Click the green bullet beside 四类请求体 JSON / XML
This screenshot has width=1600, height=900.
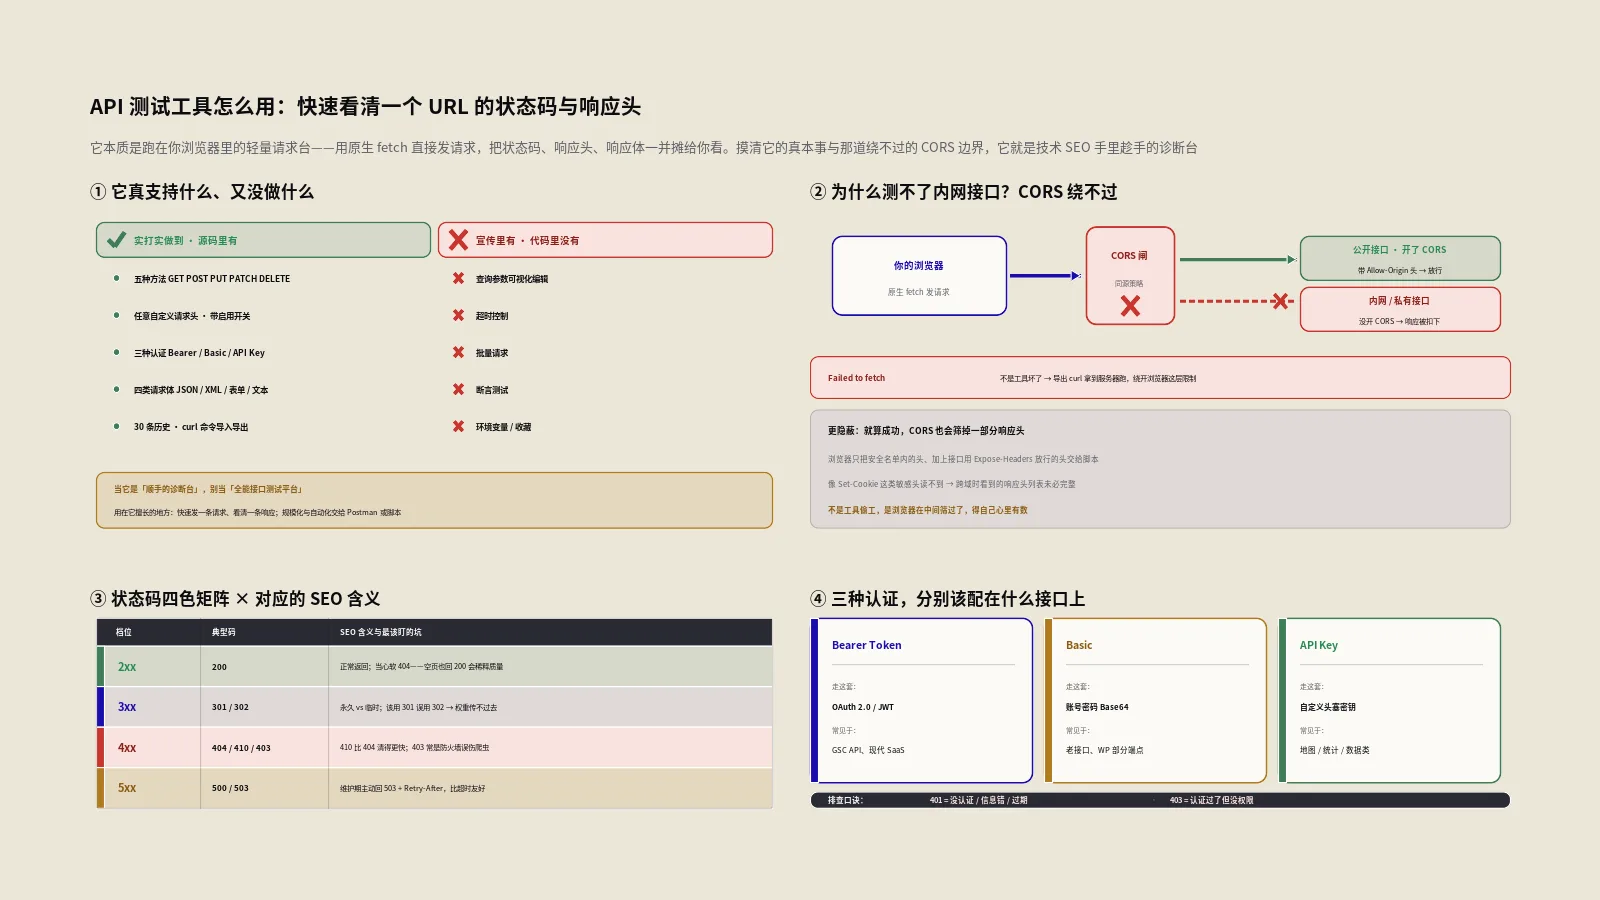click(x=116, y=390)
